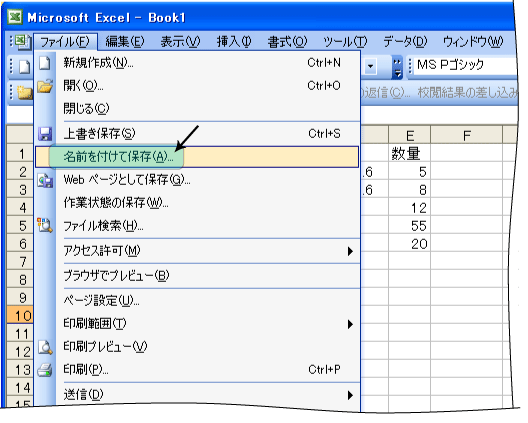Image resolution: width=528 pixels, height=423 pixels.
Task: Choose 印刷プレビュー(V) entry
Action: [197, 347]
